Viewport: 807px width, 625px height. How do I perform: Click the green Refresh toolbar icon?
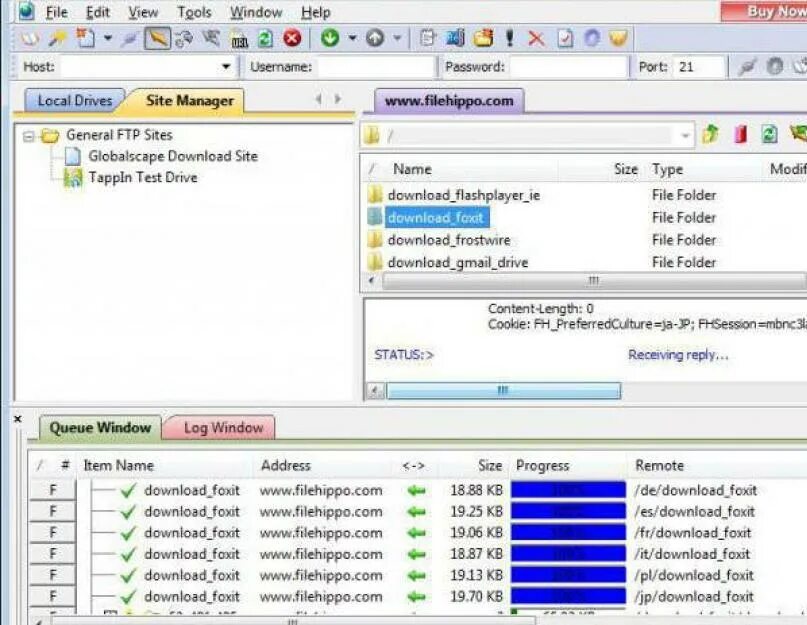[266, 39]
